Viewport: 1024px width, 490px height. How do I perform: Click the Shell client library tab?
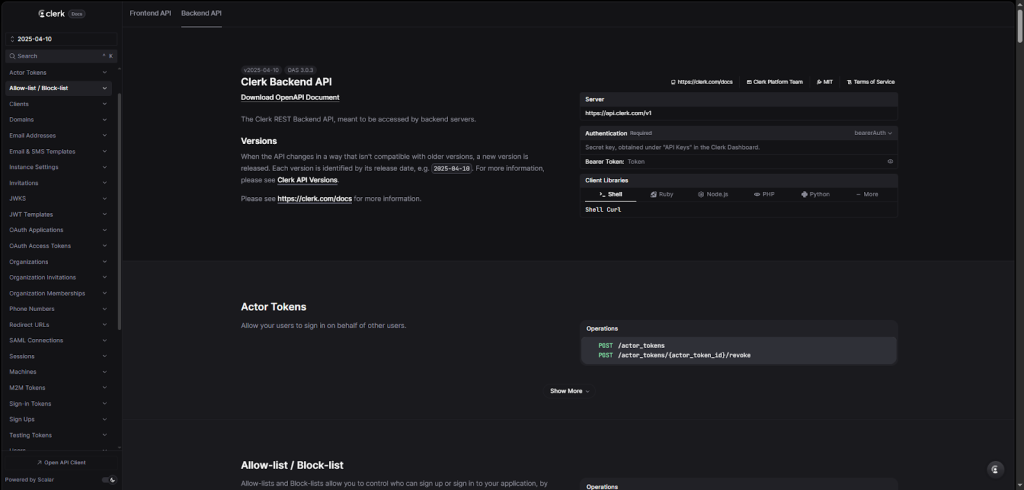click(610, 194)
